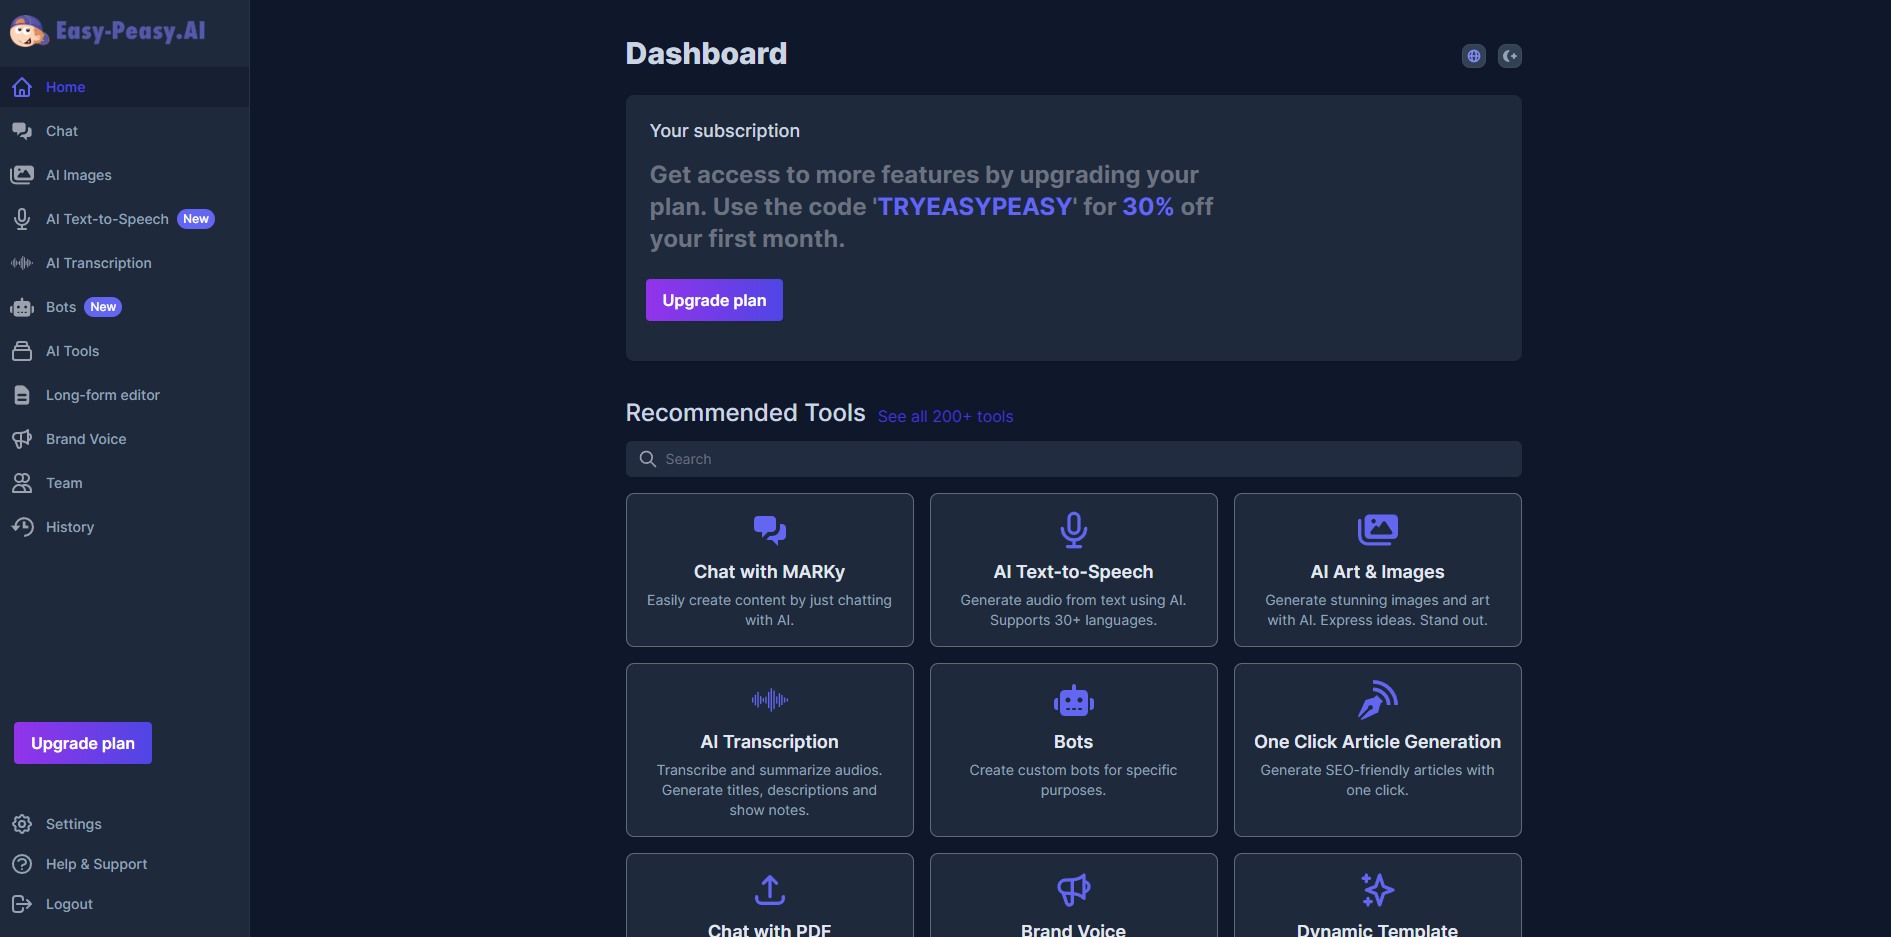Toggle dark mode with the moon icon
Viewport: 1891px width, 937px height.
point(1510,56)
